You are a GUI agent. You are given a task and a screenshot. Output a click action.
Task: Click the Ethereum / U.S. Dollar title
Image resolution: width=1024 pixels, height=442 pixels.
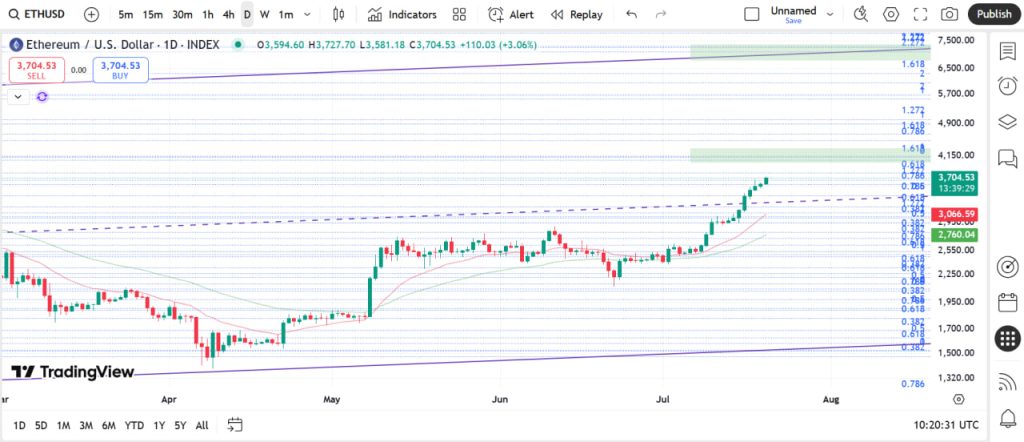[123, 45]
